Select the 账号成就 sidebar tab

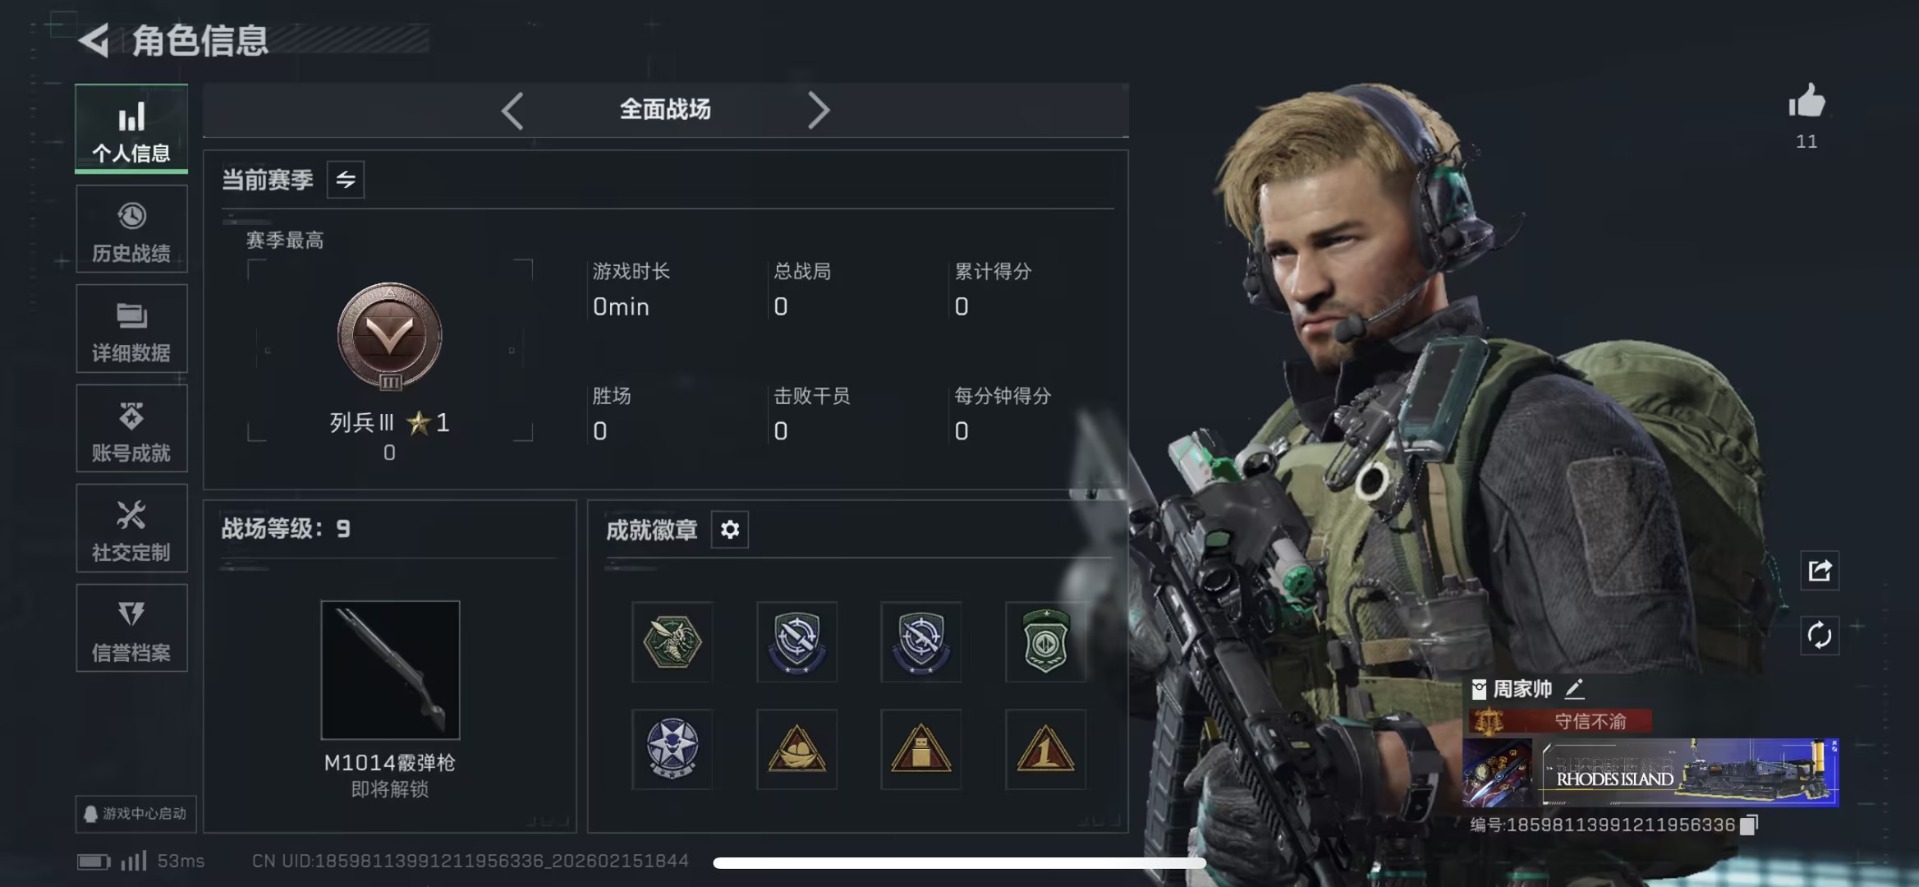coord(131,429)
